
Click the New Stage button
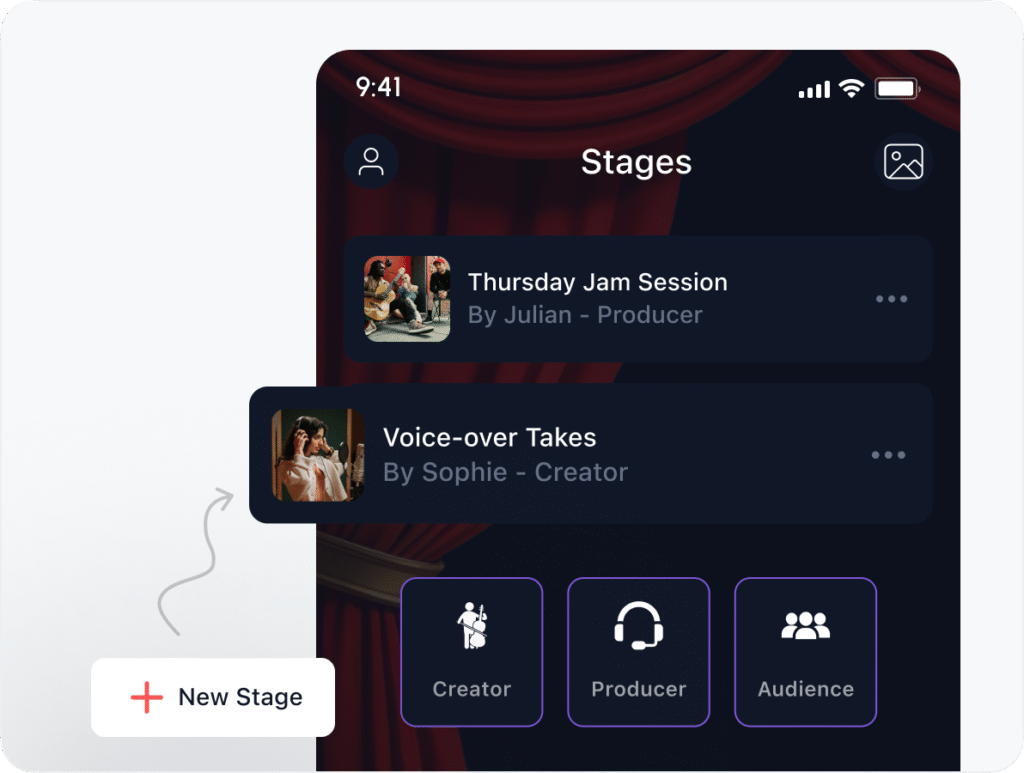click(213, 697)
